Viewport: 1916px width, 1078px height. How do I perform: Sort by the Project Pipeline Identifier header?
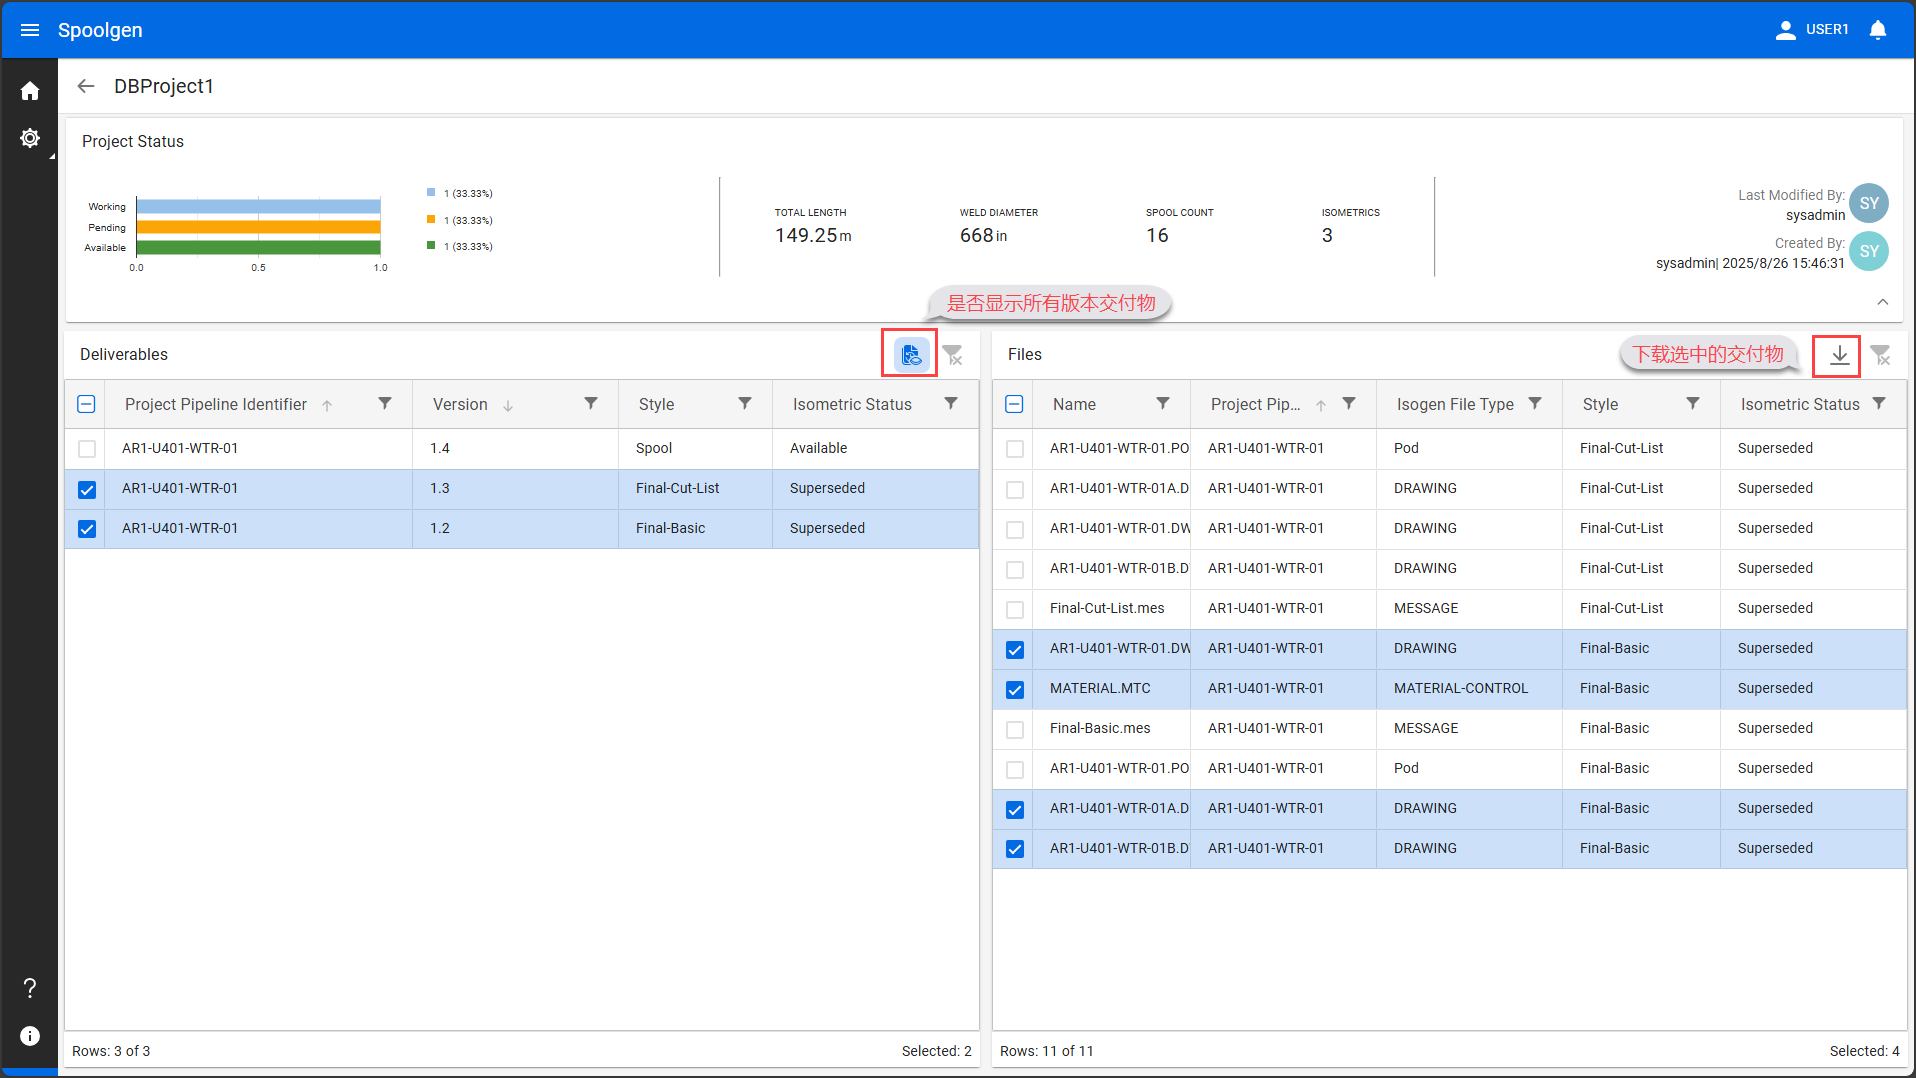point(215,404)
